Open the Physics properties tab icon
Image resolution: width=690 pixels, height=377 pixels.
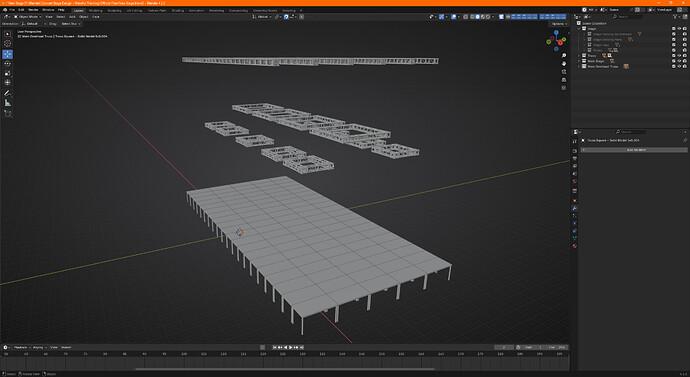(575, 223)
